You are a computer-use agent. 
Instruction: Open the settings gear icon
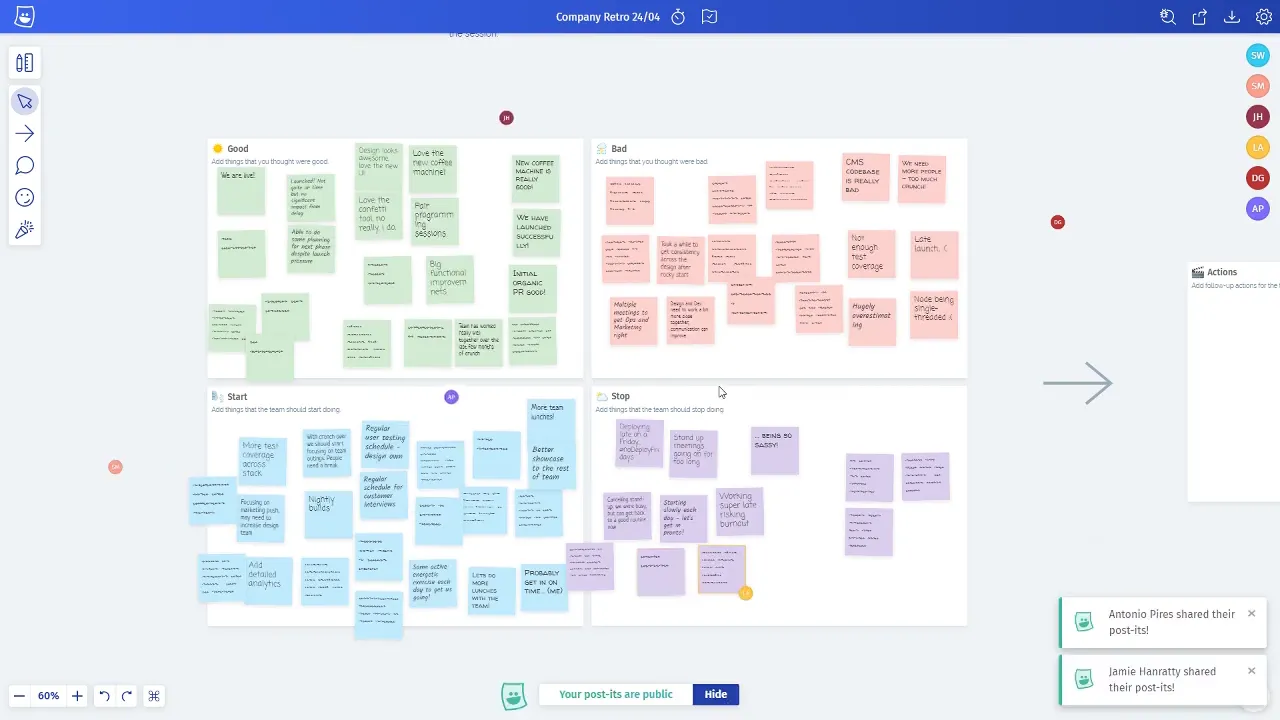[1264, 17]
